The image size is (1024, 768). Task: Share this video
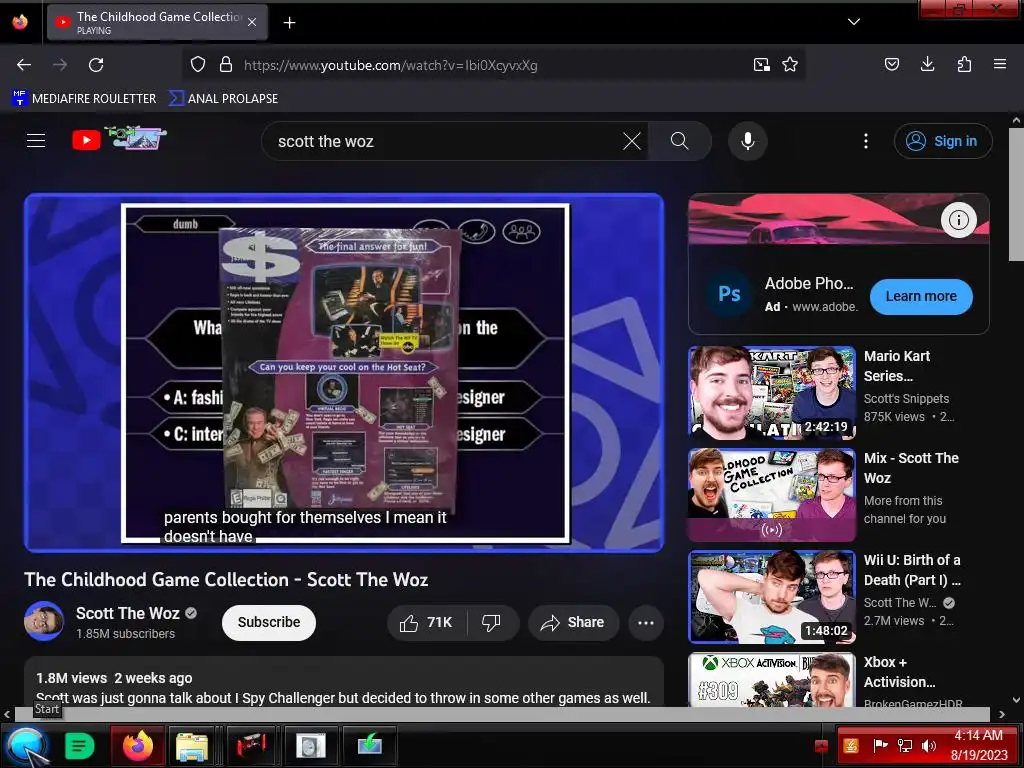[571, 622]
